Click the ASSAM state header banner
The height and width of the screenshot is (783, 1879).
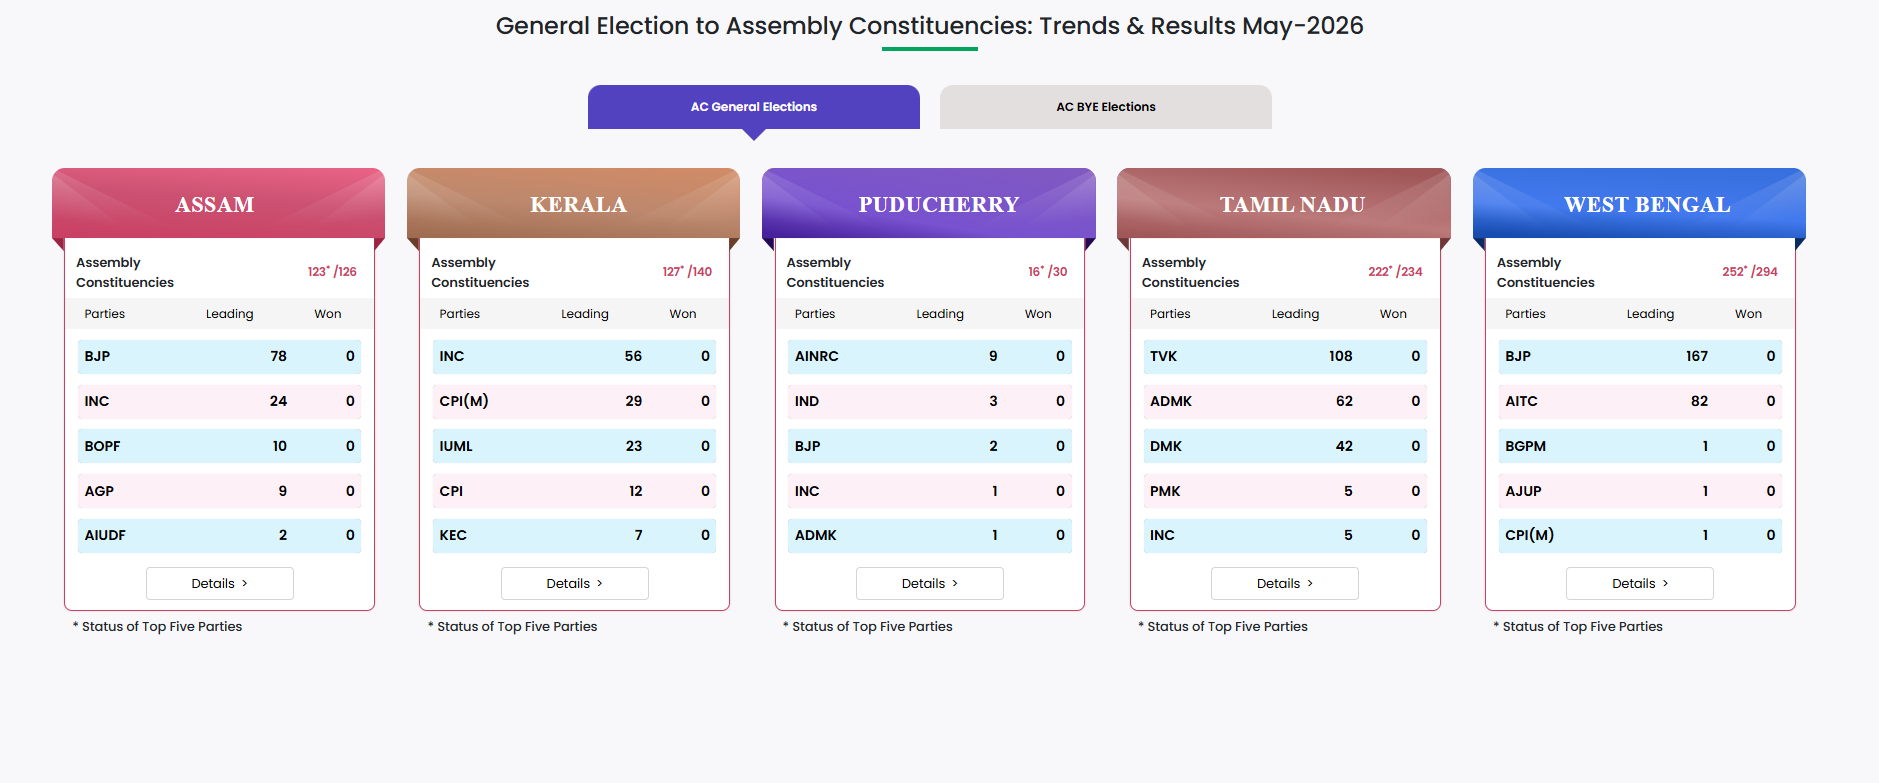tap(218, 204)
